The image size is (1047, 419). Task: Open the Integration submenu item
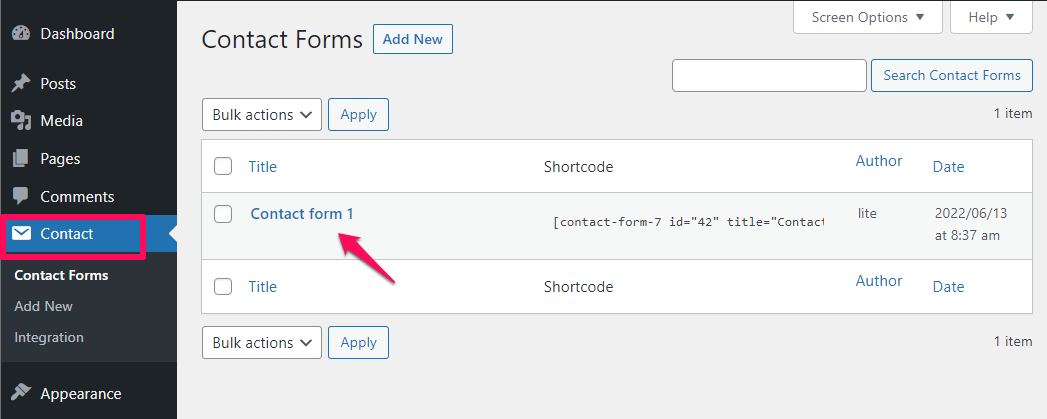click(x=49, y=337)
